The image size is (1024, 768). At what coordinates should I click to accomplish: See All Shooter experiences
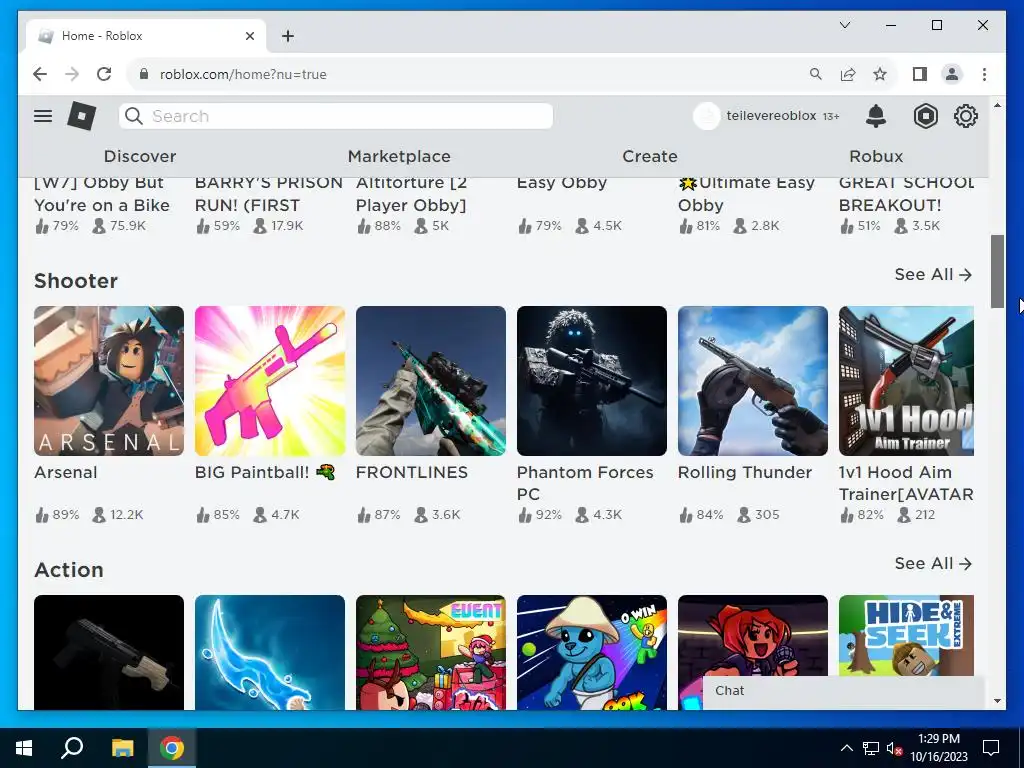(933, 275)
